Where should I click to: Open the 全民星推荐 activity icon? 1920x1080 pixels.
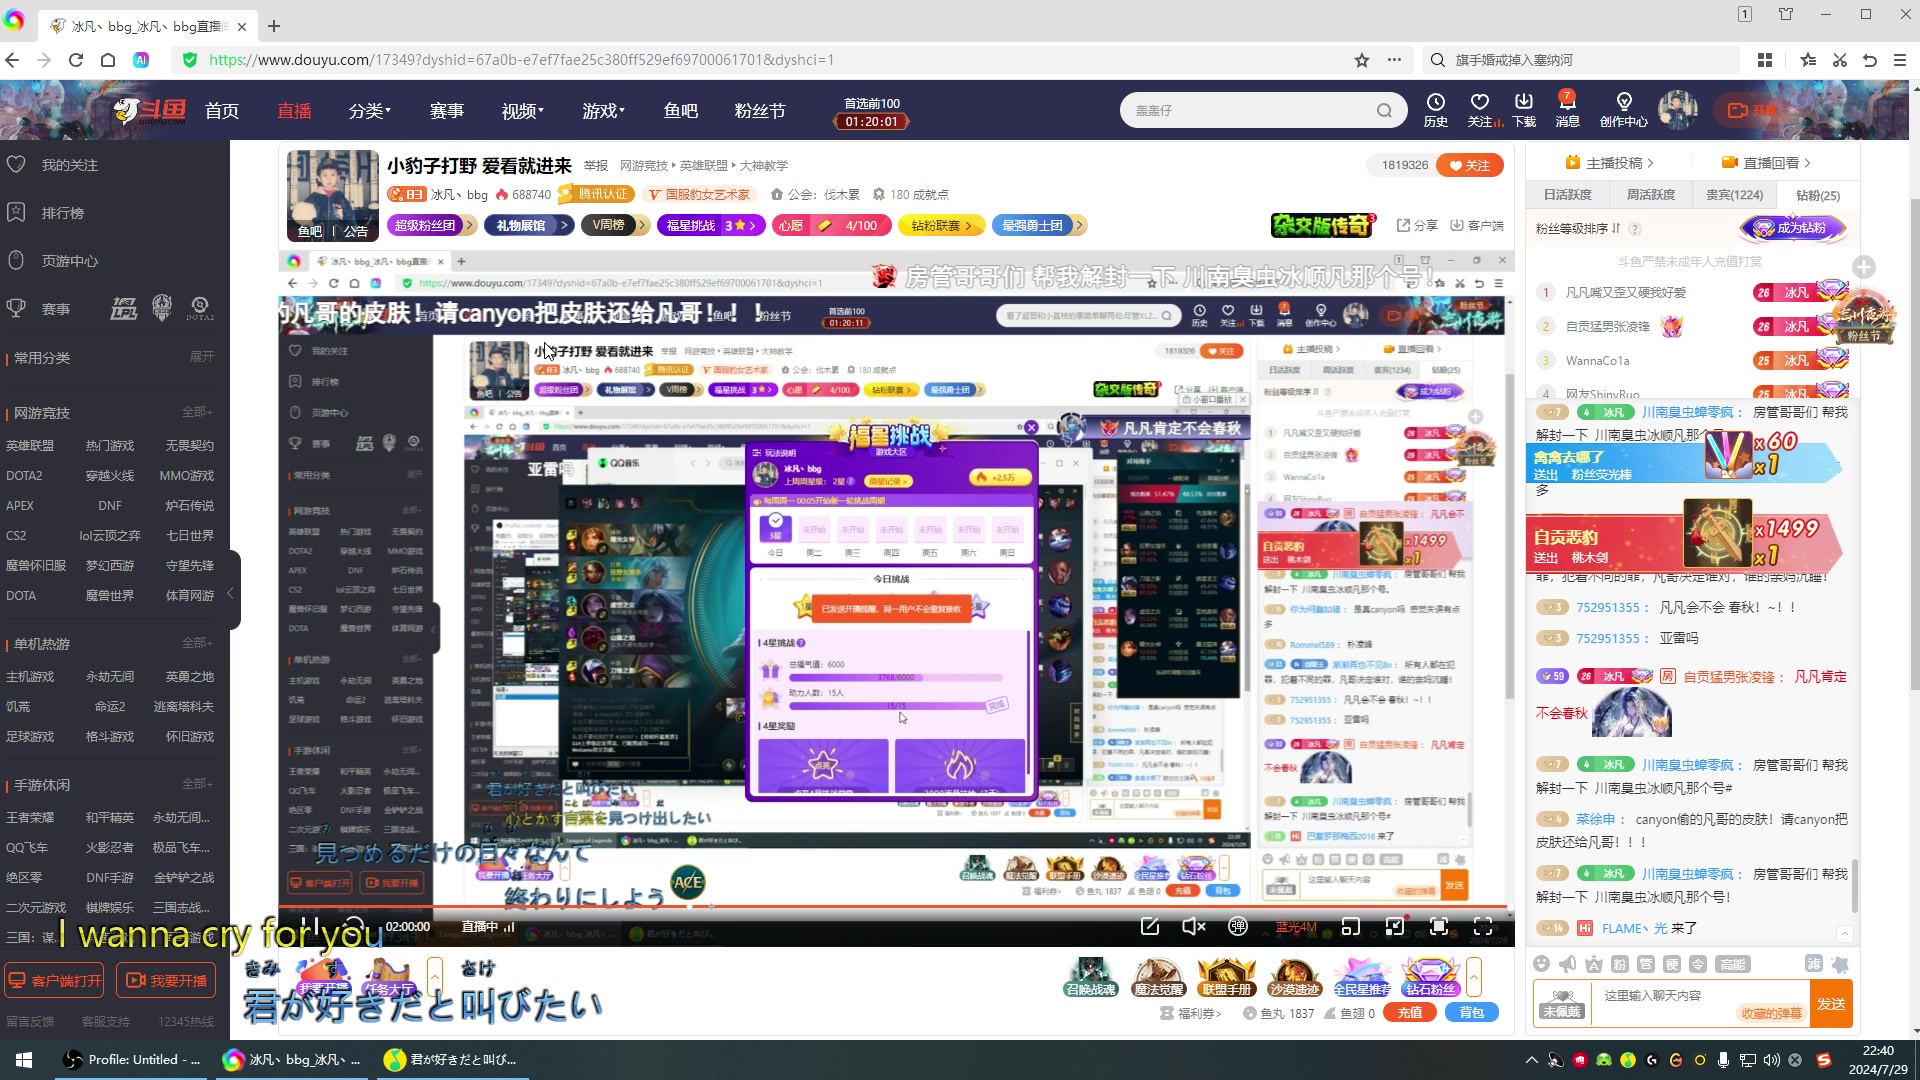(x=1362, y=977)
